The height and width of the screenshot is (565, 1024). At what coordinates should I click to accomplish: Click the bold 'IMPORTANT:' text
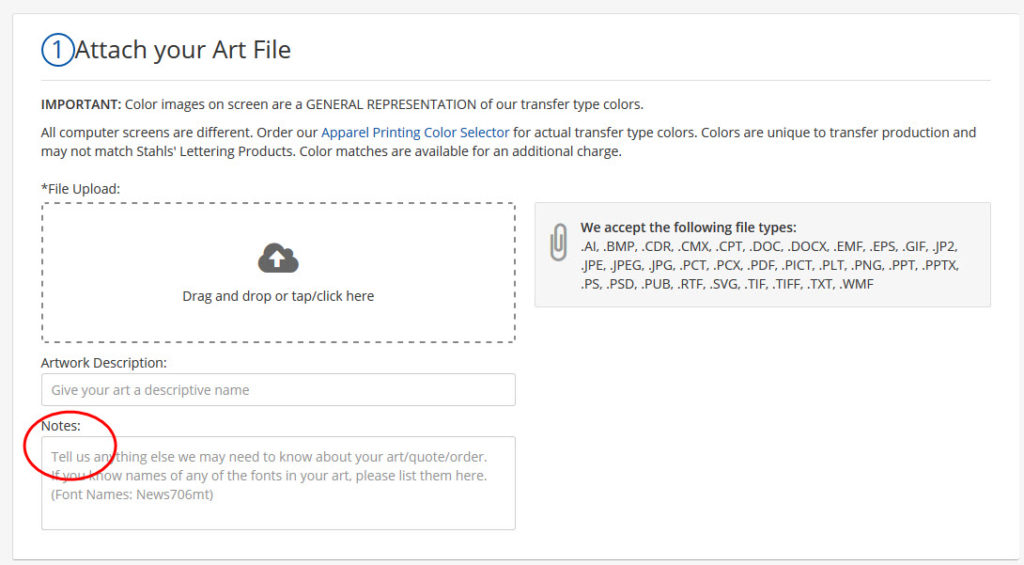click(80, 104)
